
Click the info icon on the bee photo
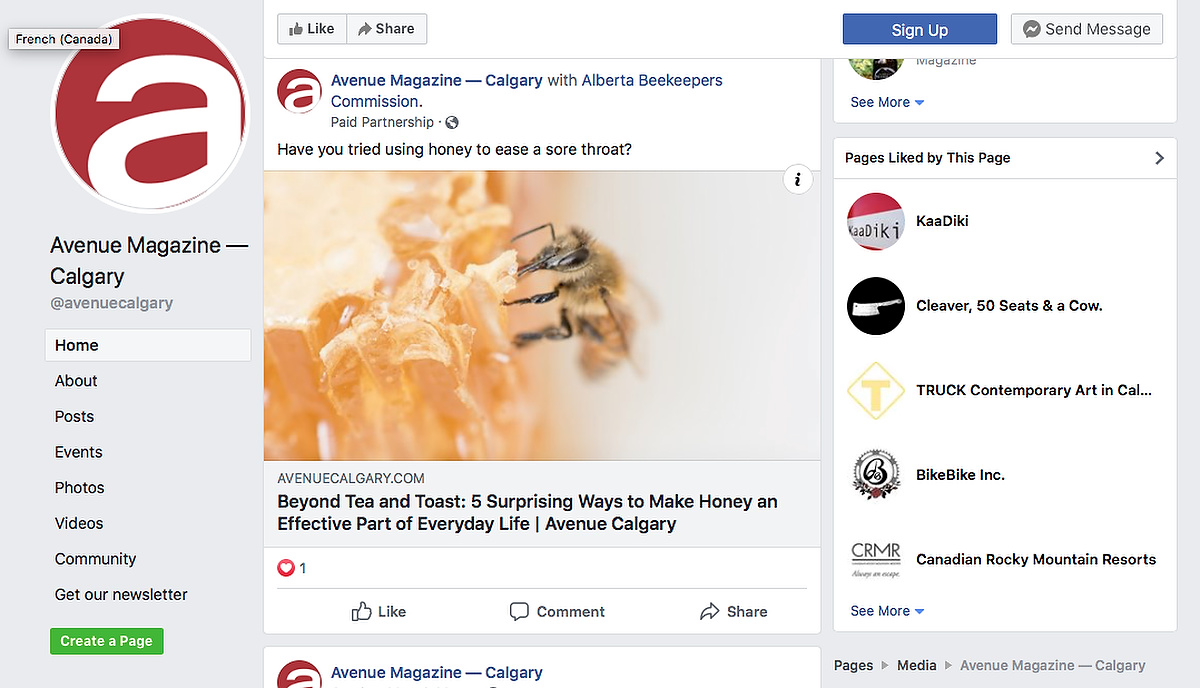click(797, 180)
